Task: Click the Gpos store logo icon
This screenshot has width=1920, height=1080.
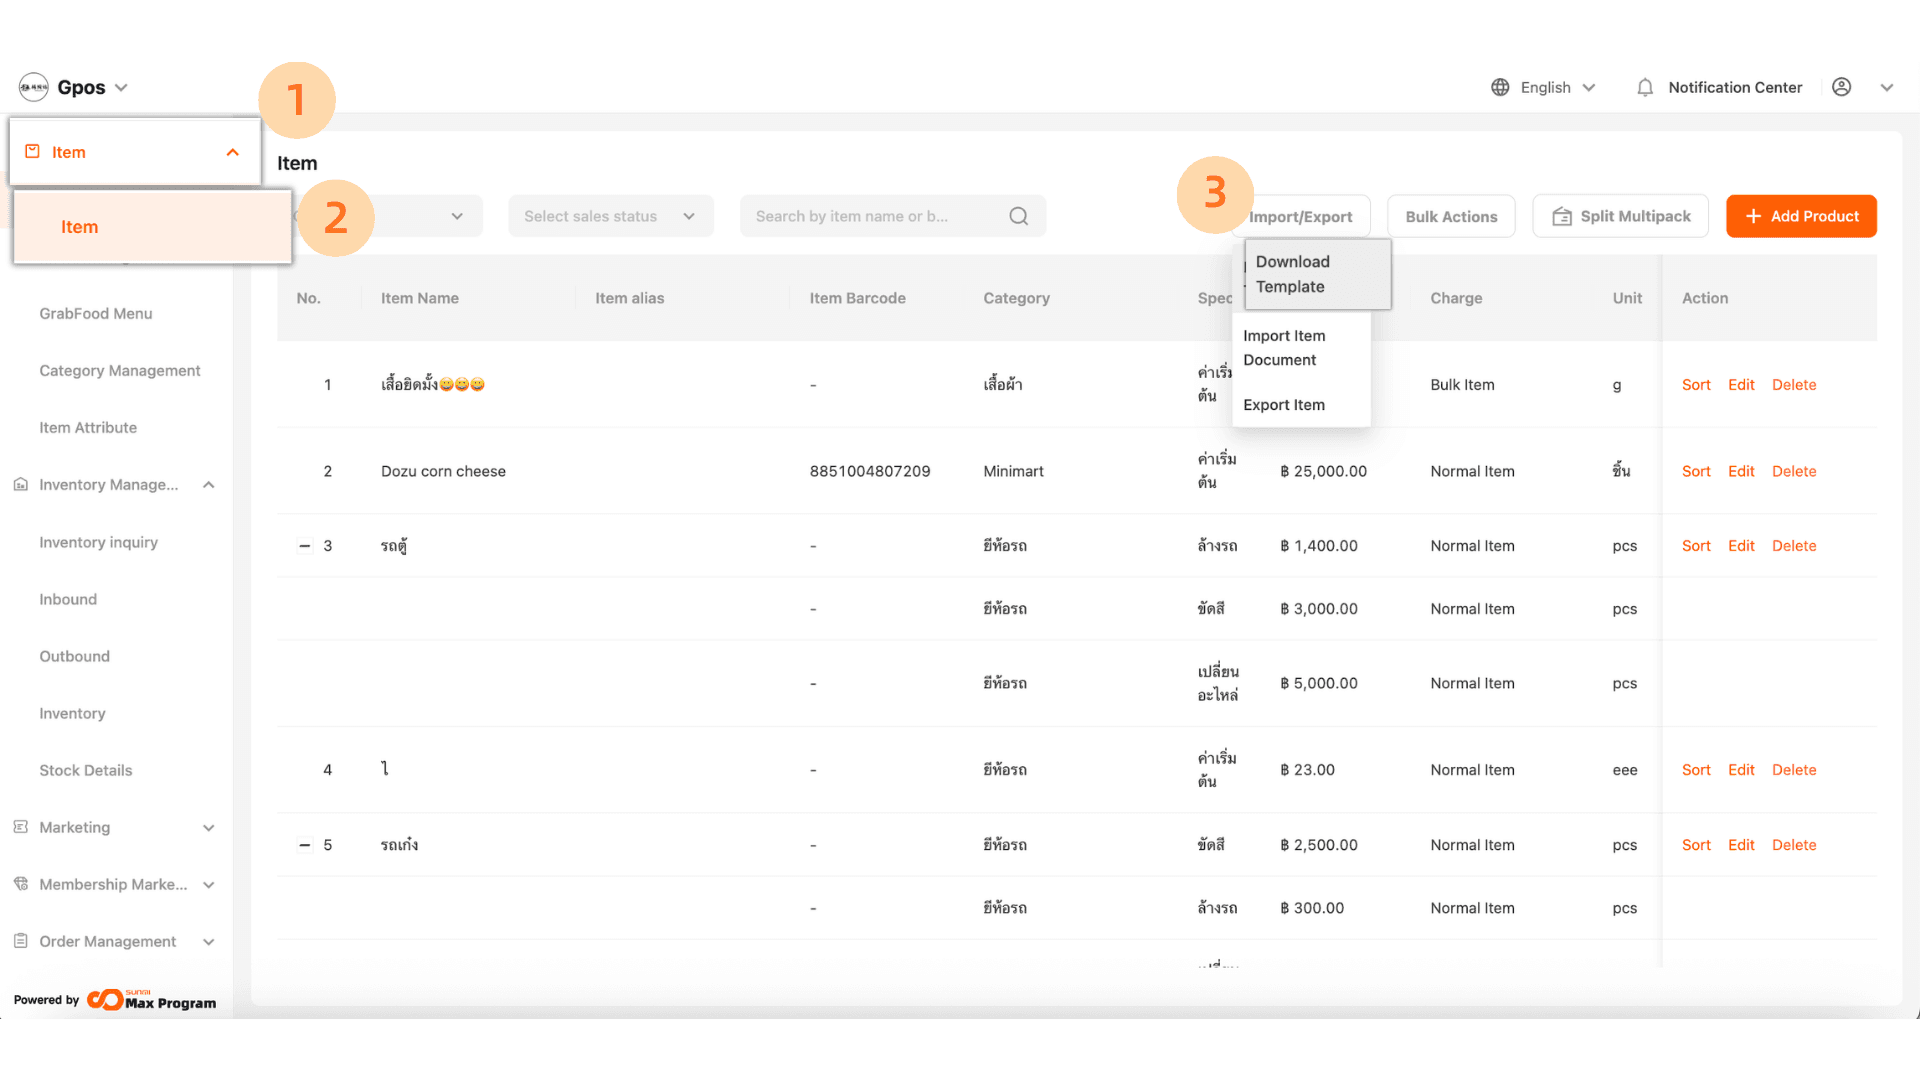Action: [x=34, y=88]
